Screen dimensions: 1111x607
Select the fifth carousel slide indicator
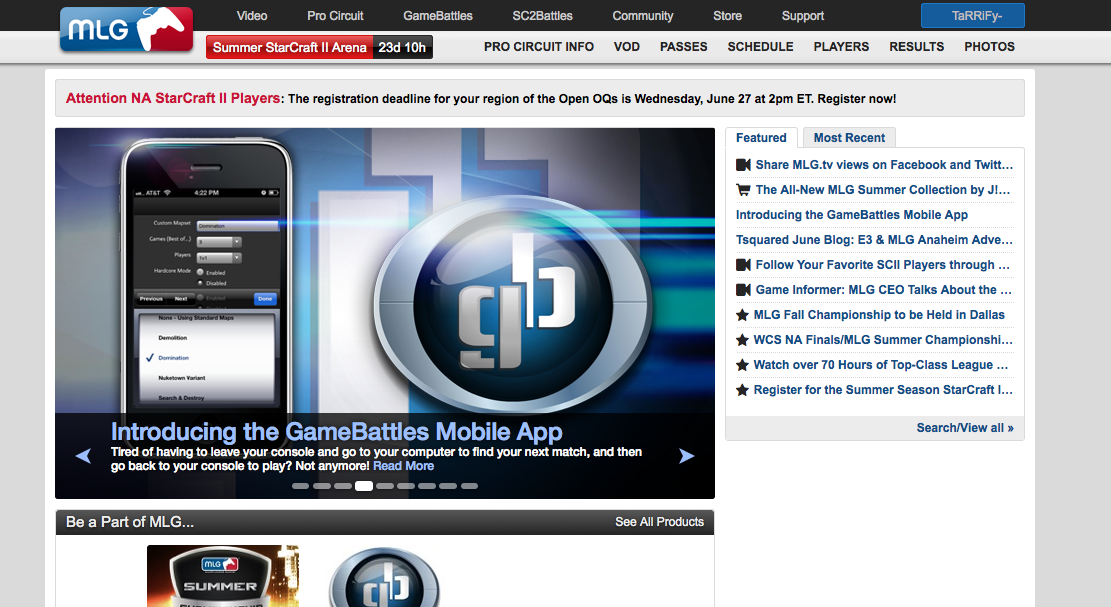click(385, 486)
